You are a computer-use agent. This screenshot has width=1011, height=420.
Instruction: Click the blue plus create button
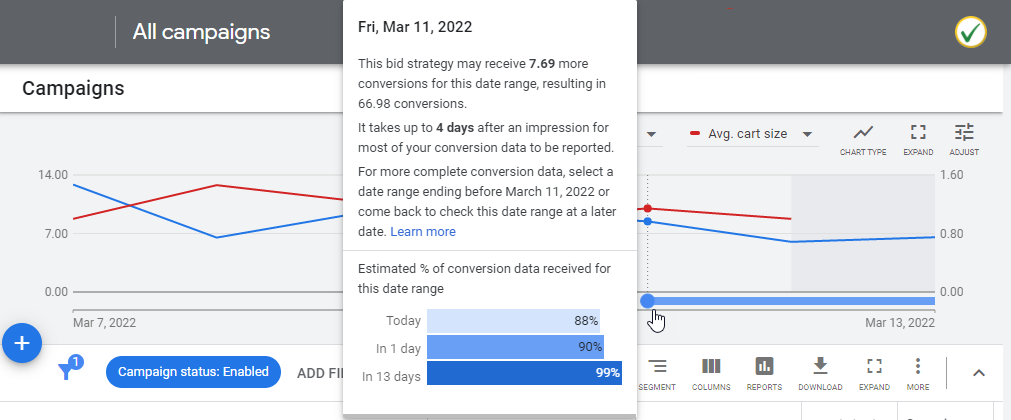(x=22, y=343)
